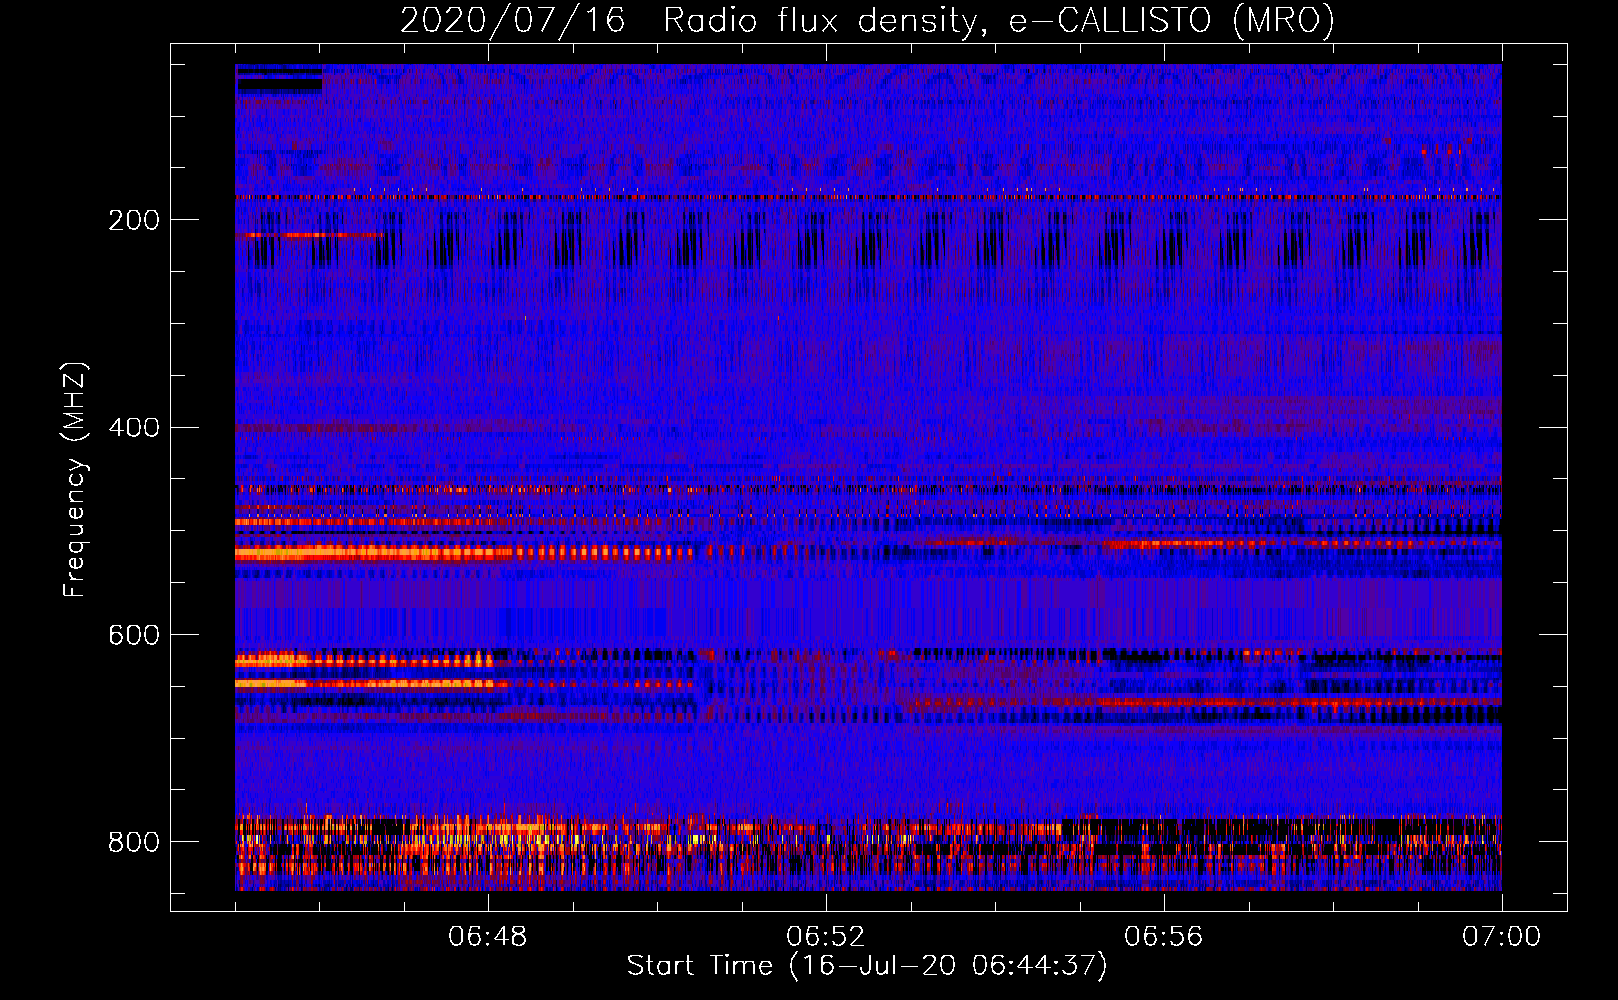Click the 'Frequency (MHZ)' axis label
This screenshot has width=1618, height=1000.
tap(75, 480)
